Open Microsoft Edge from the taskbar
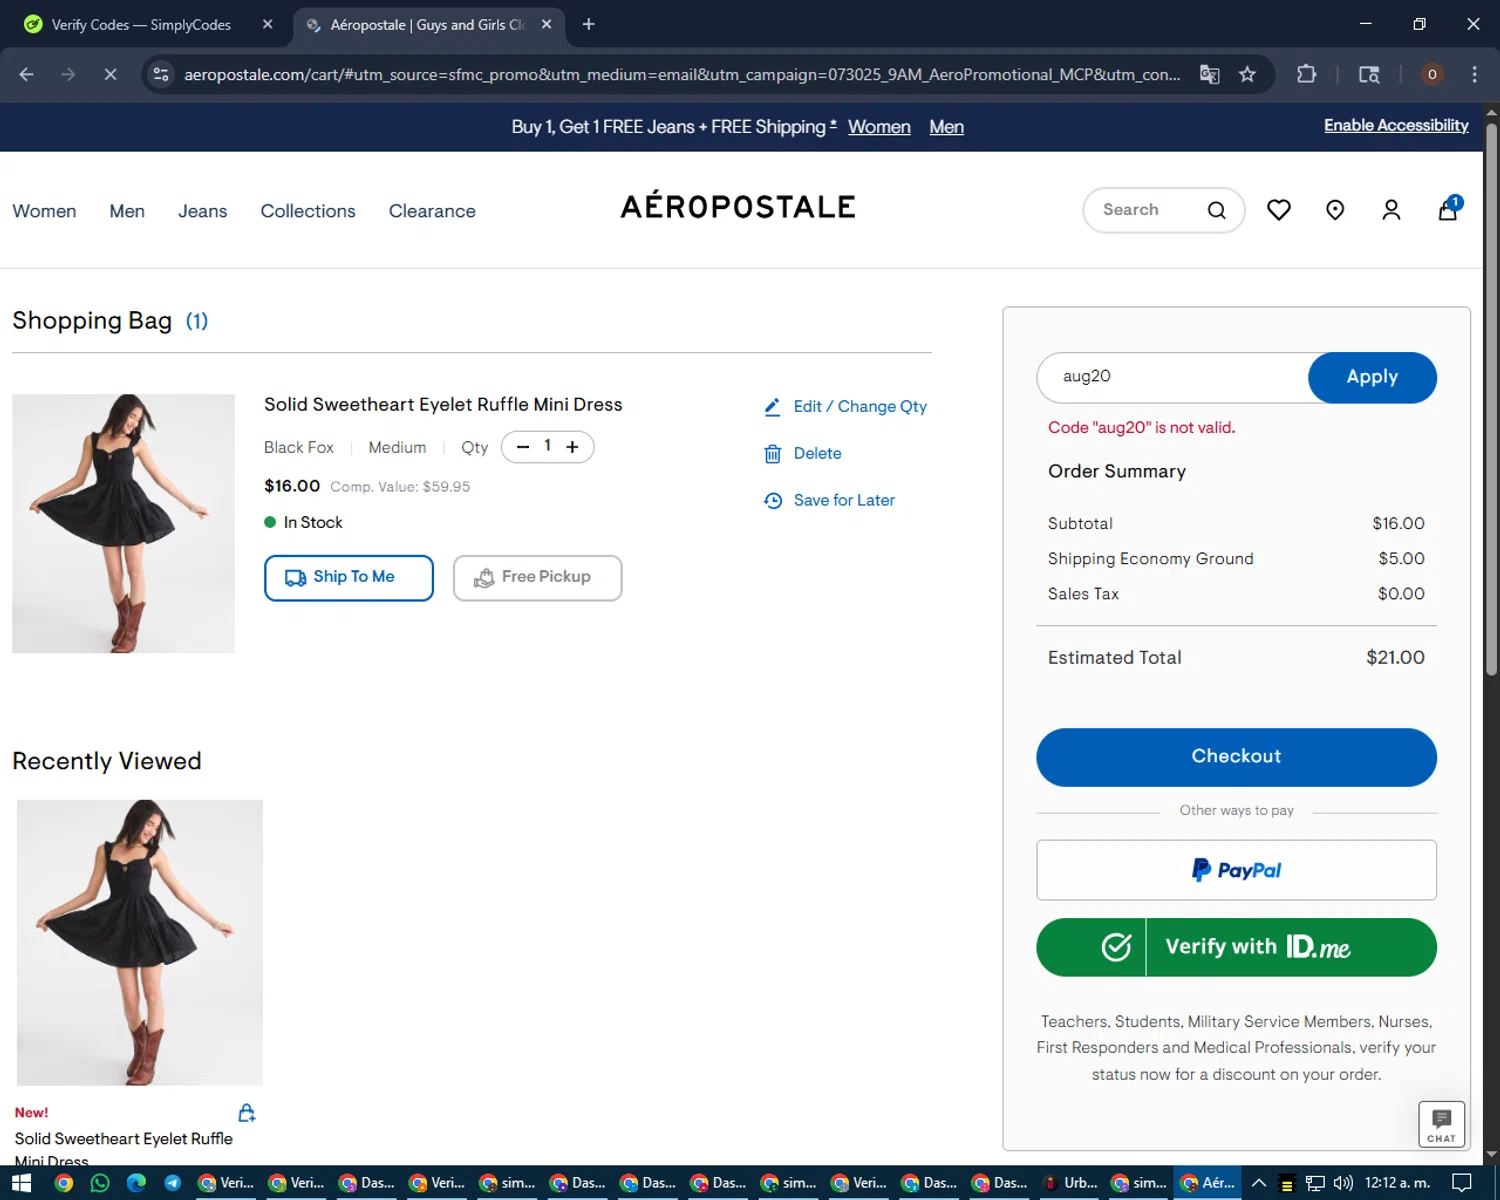Screen dimensions: 1500x1200 [x=136, y=1183]
